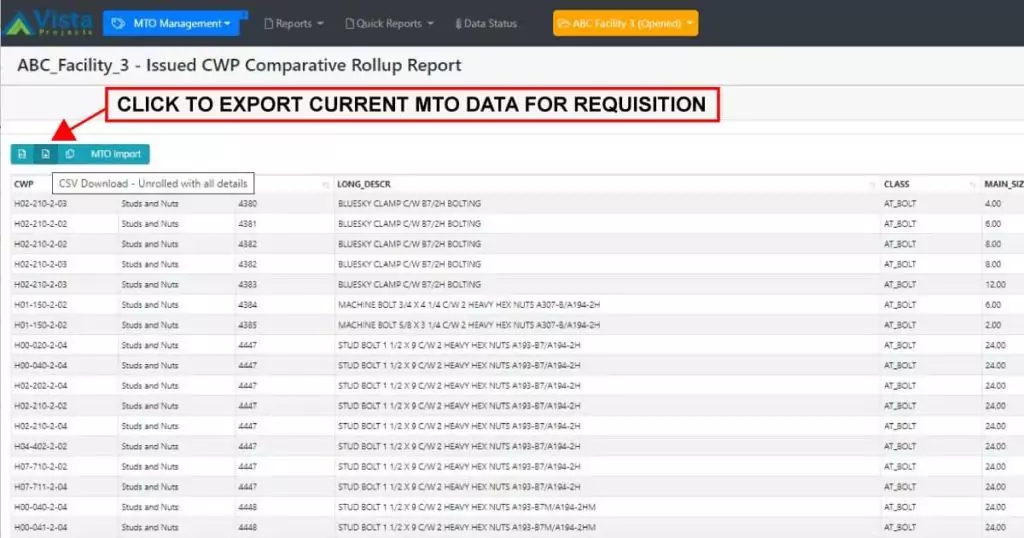Viewport: 1024px width, 538px height.
Task: Select CWP cell H02-210-2-02 for item 4381
Action: click(40, 224)
